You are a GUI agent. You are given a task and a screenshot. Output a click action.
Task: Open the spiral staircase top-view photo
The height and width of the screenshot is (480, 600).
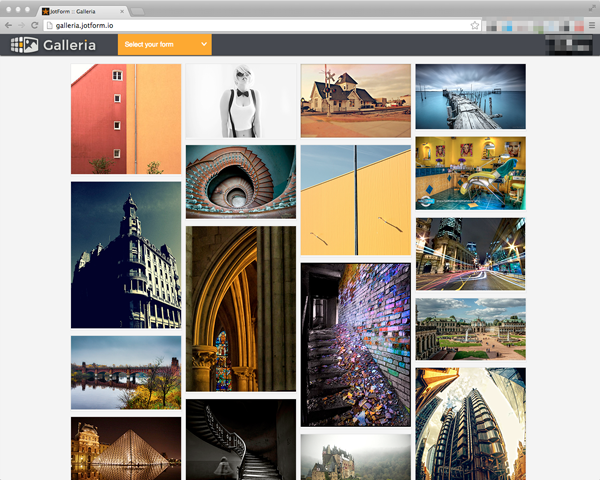(241, 182)
